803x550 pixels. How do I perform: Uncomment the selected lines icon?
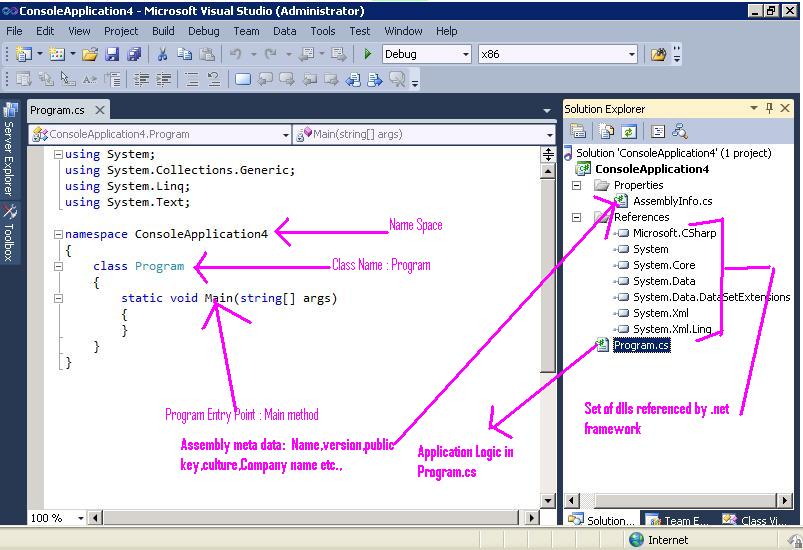(x=214, y=79)
